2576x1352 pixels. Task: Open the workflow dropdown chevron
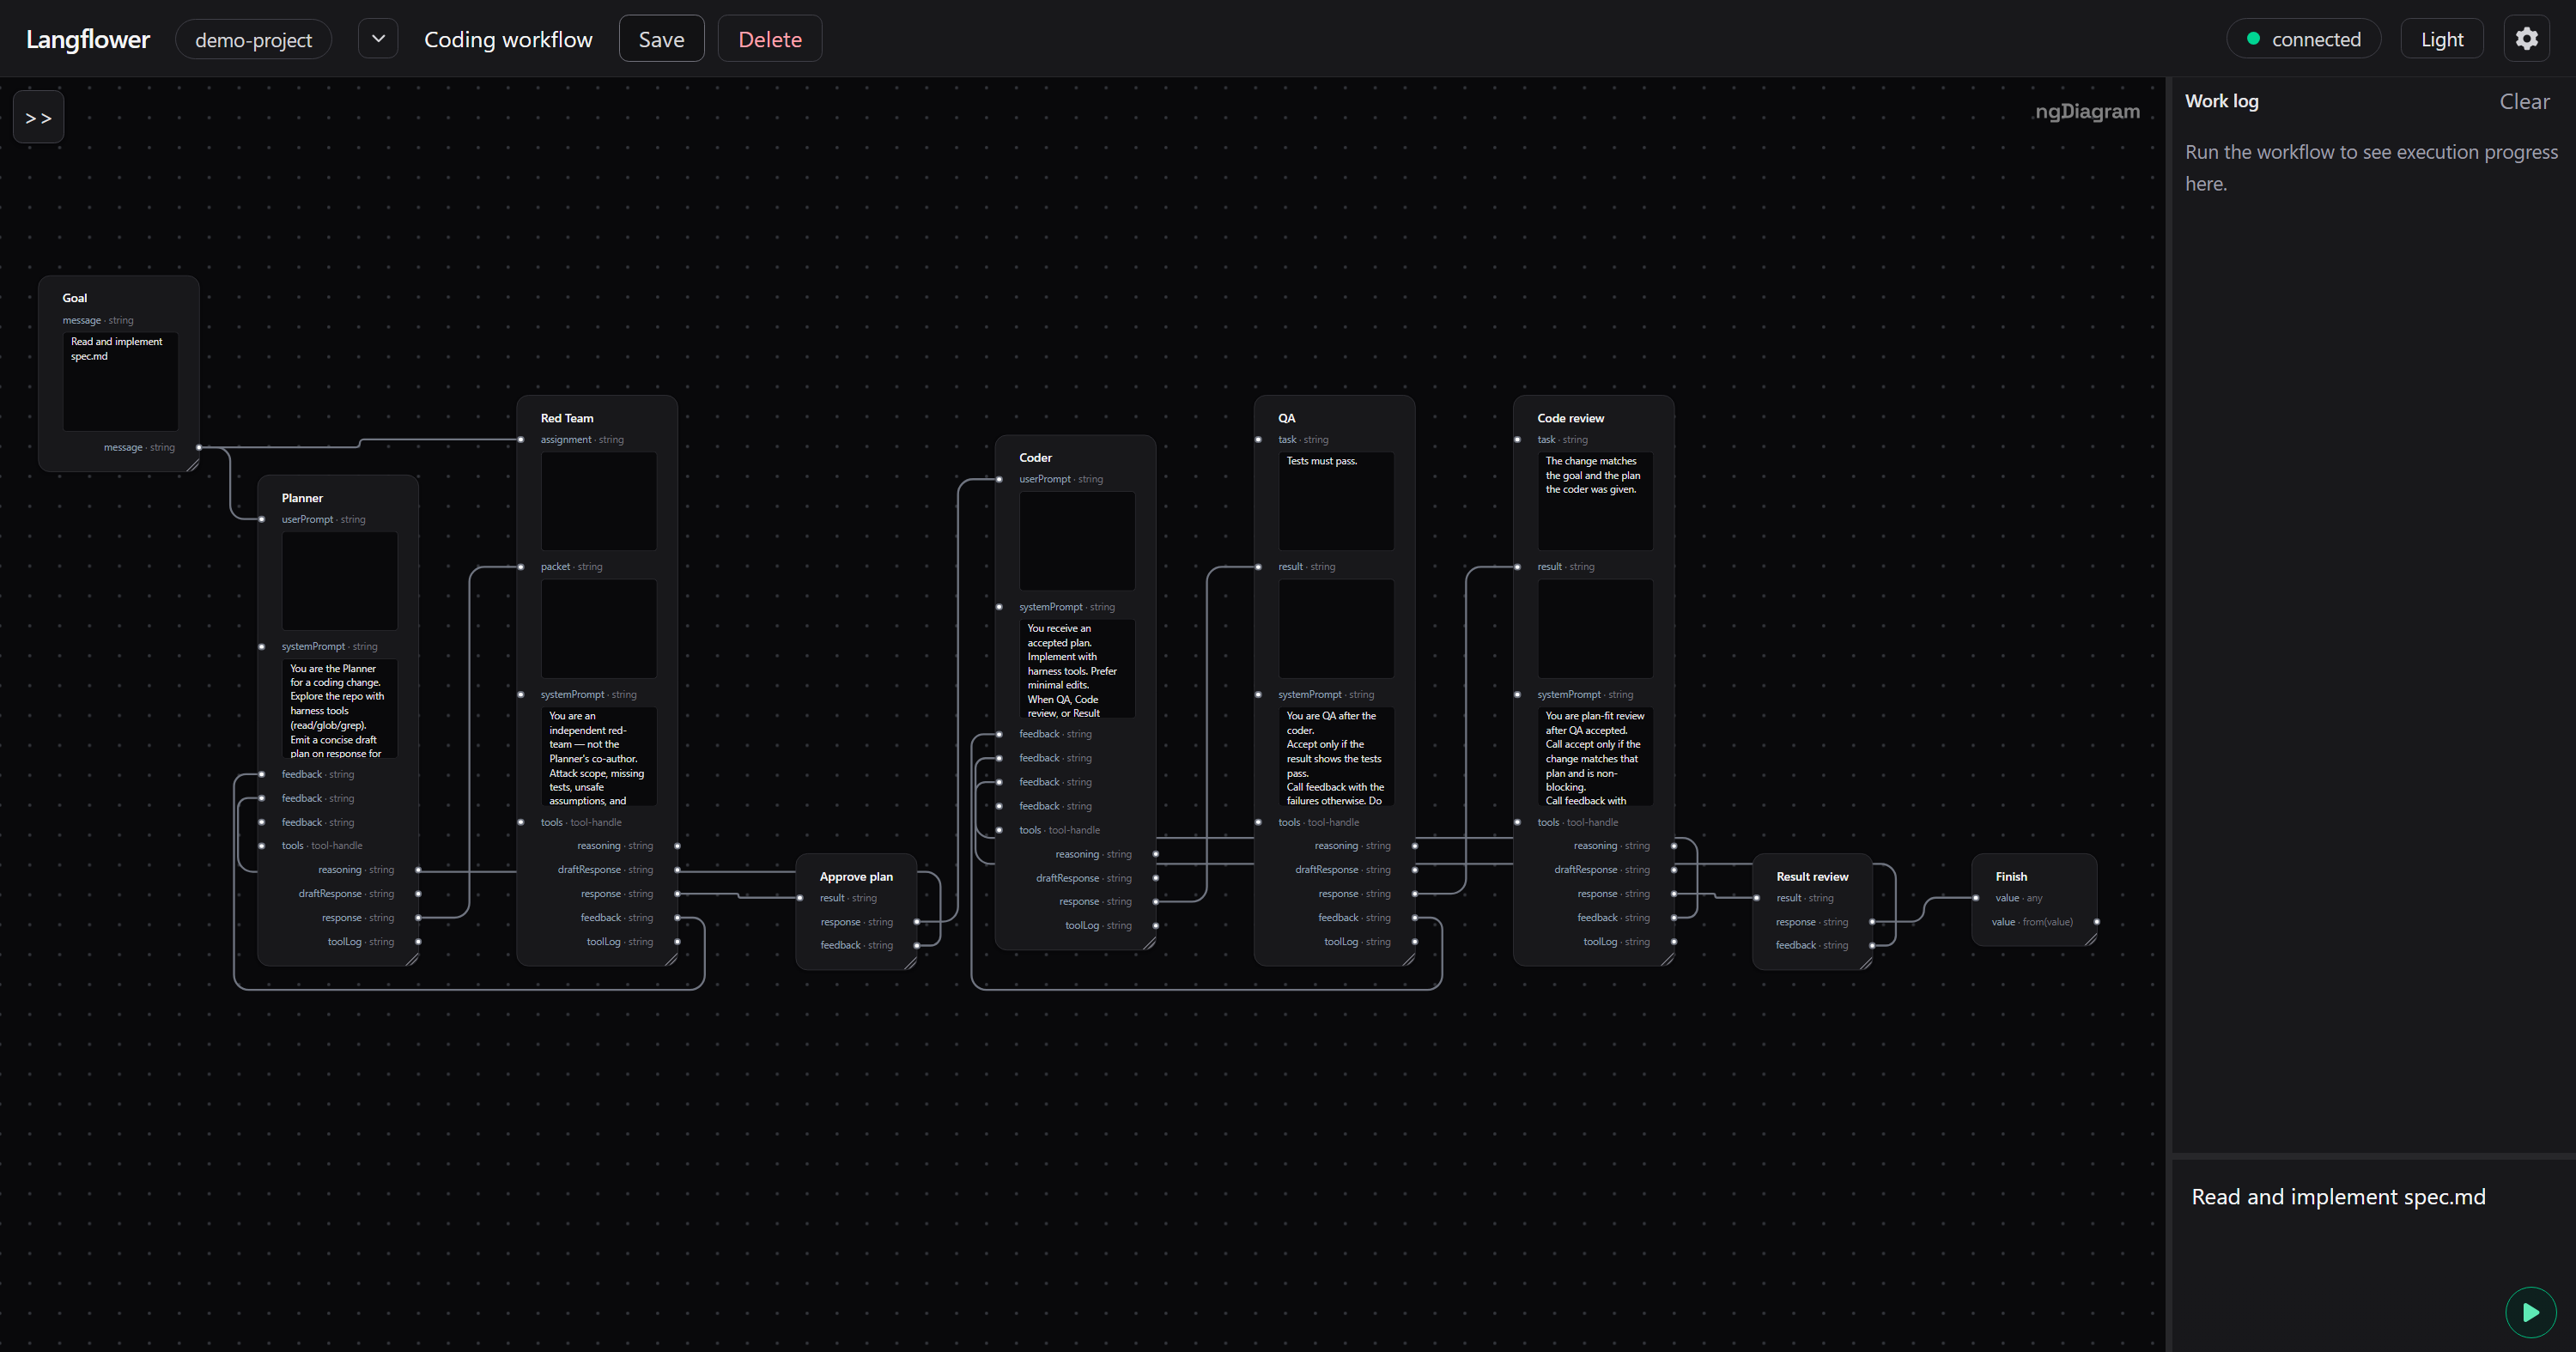point(378,39)
